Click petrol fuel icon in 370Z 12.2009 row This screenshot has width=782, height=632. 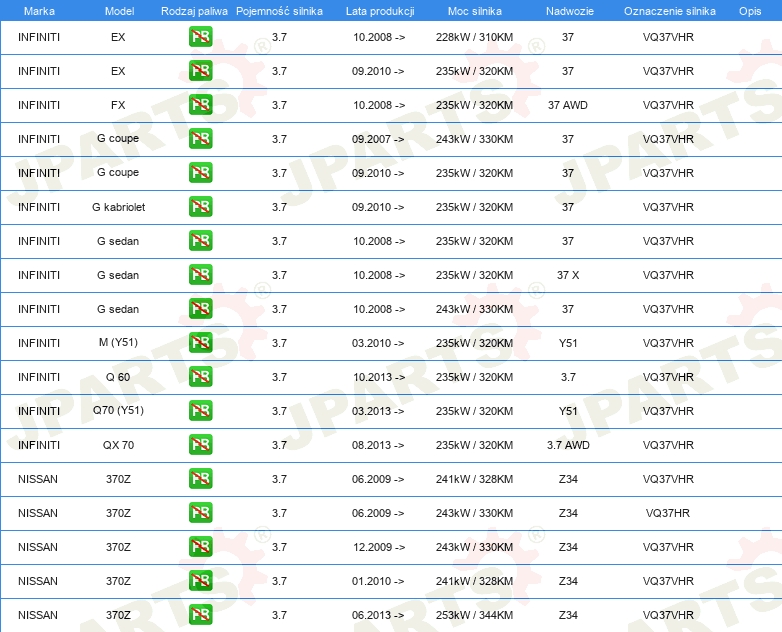(200, 547)
